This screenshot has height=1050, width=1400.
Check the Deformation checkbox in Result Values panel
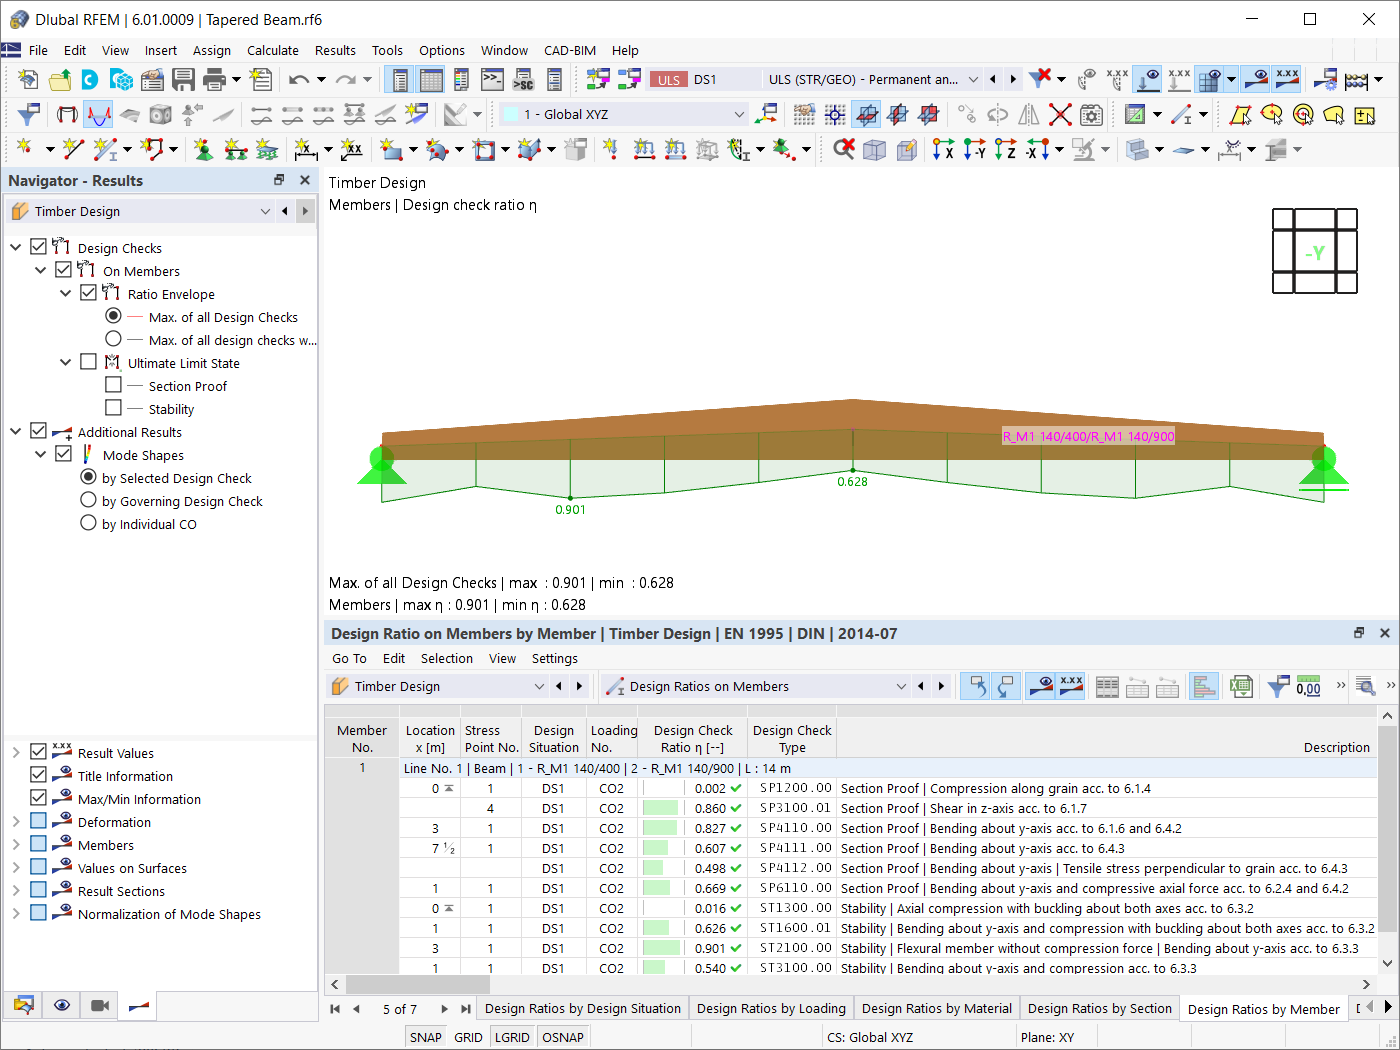coord(39,821)
